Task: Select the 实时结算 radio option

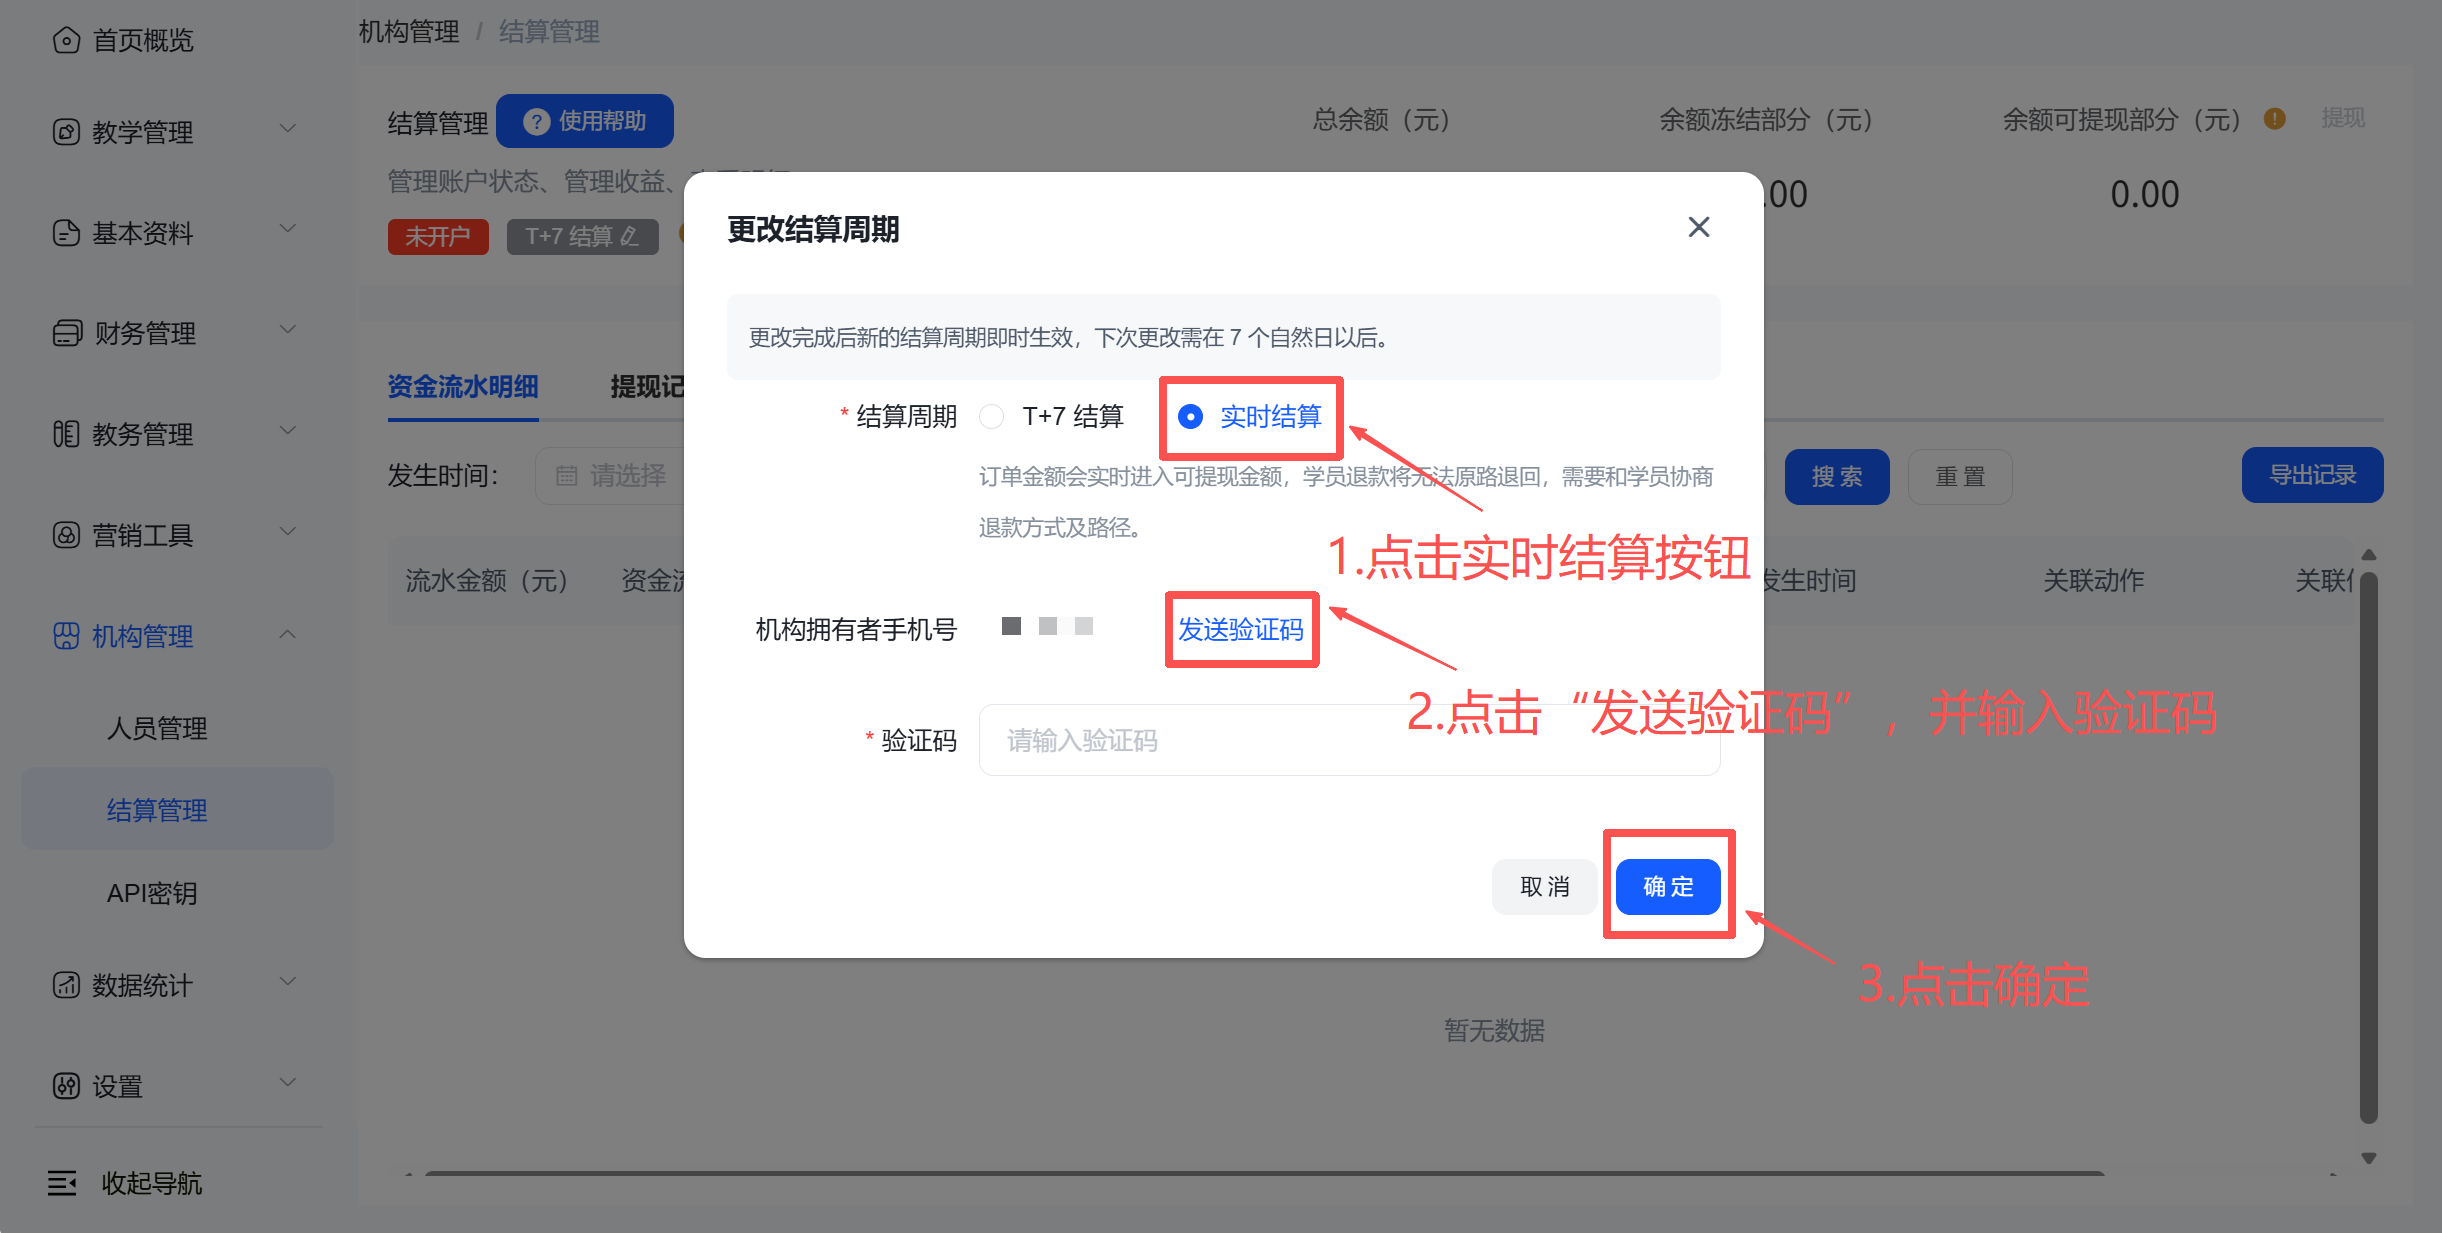Action: [1190, 416]
